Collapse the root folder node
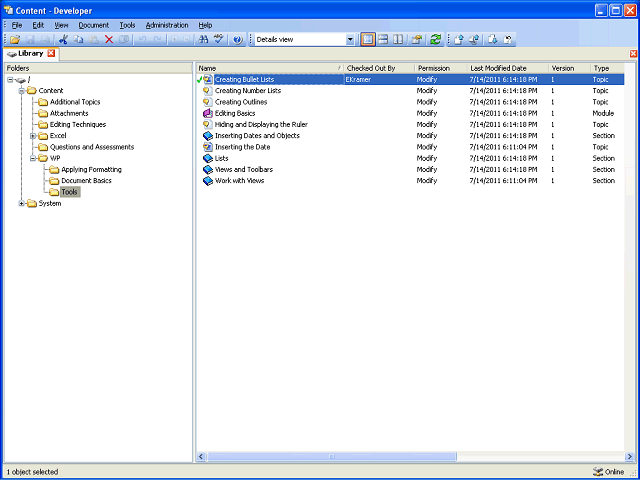640x480 pixels. (10, 80)
